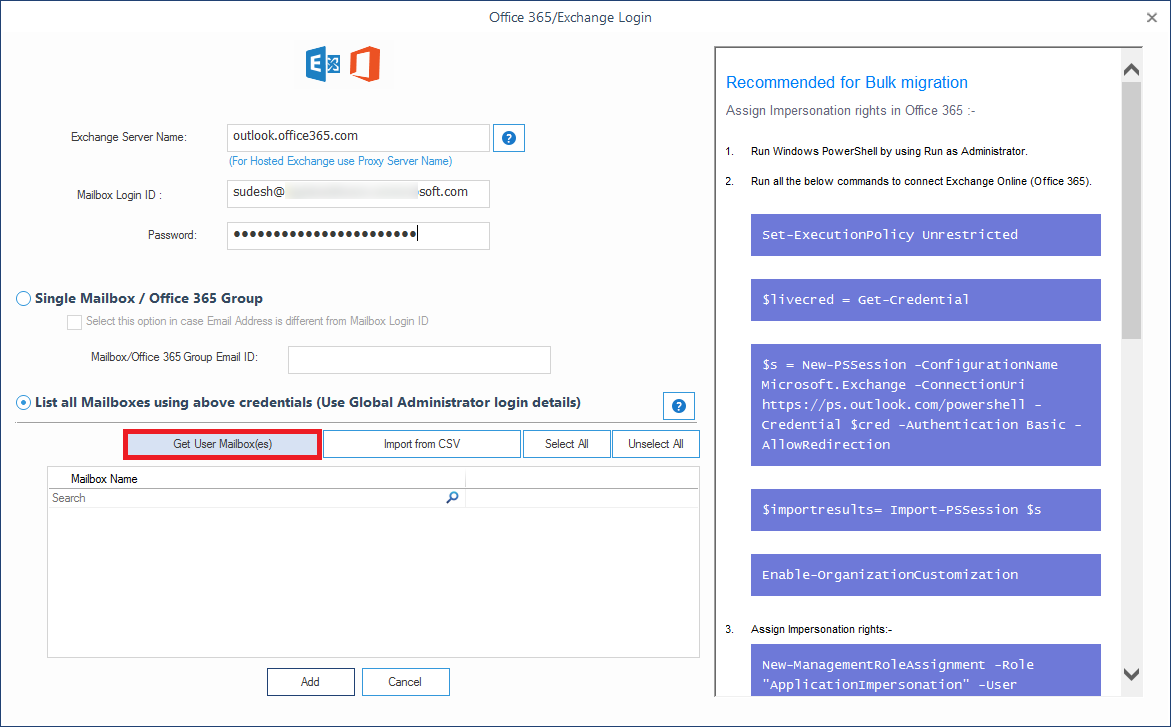Close the Office 365/Exchange Login dialog
The image size is (1171, 727).
click(x=1152, y=17)
